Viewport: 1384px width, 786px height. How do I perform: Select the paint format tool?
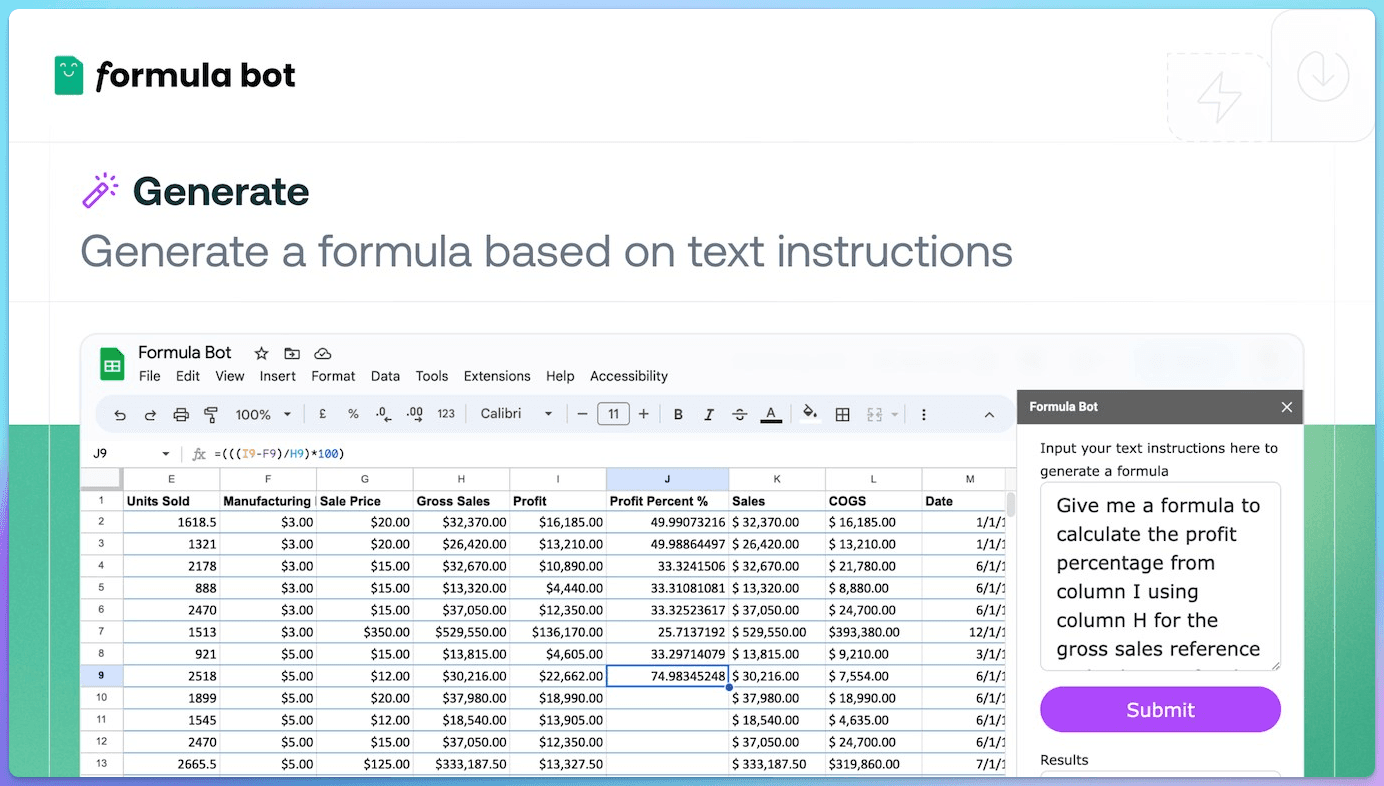point(211,414)
